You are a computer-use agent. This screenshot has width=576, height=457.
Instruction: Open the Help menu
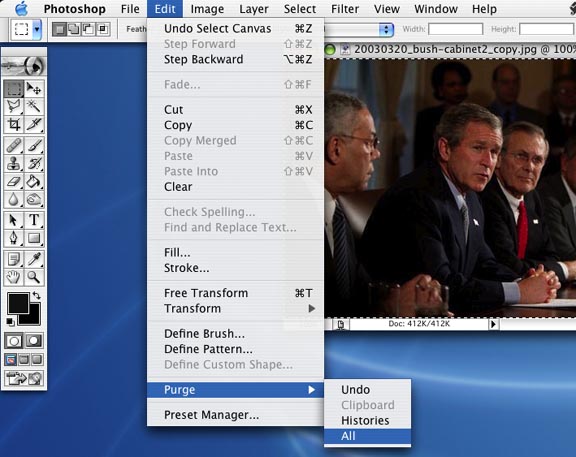point(484,9)
